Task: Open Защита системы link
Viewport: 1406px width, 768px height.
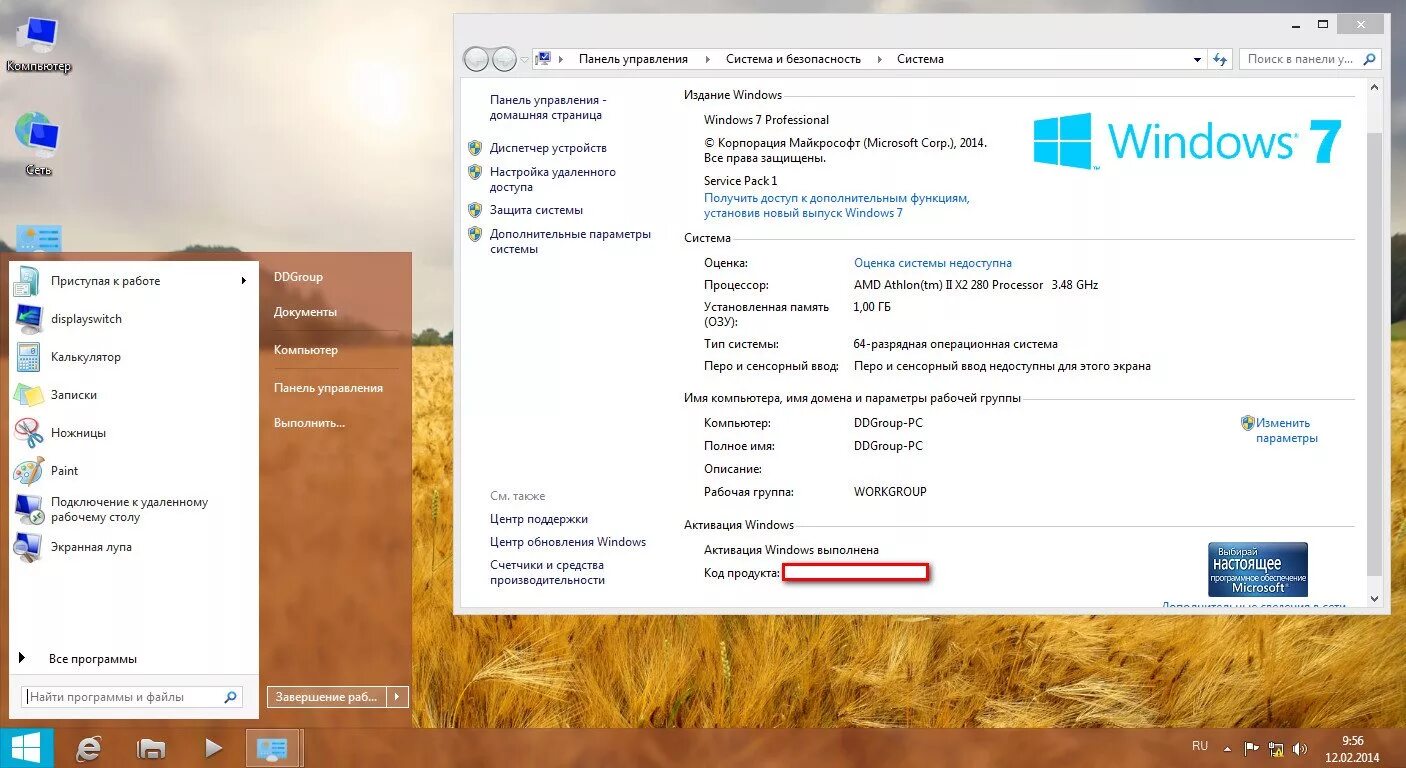Action: (x=536, y=210)
